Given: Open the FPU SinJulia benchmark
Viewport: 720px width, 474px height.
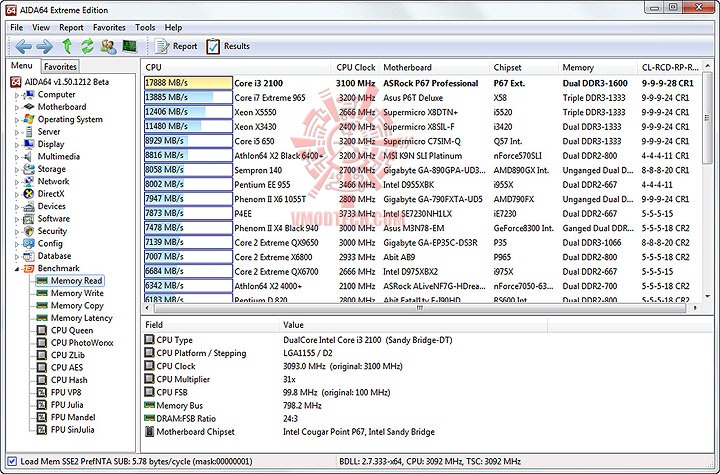Looking at the screenshot, I should 73,429.
